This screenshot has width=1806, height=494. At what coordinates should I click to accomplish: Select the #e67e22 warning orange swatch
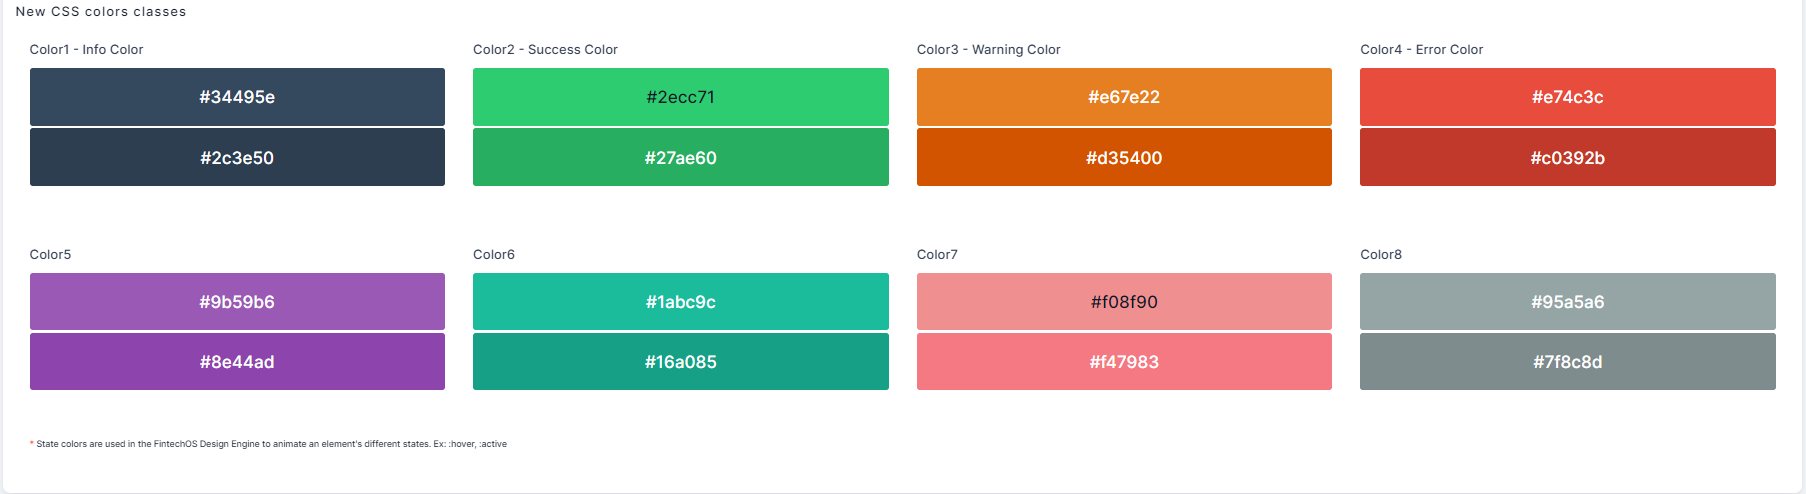pos(1124,97)
